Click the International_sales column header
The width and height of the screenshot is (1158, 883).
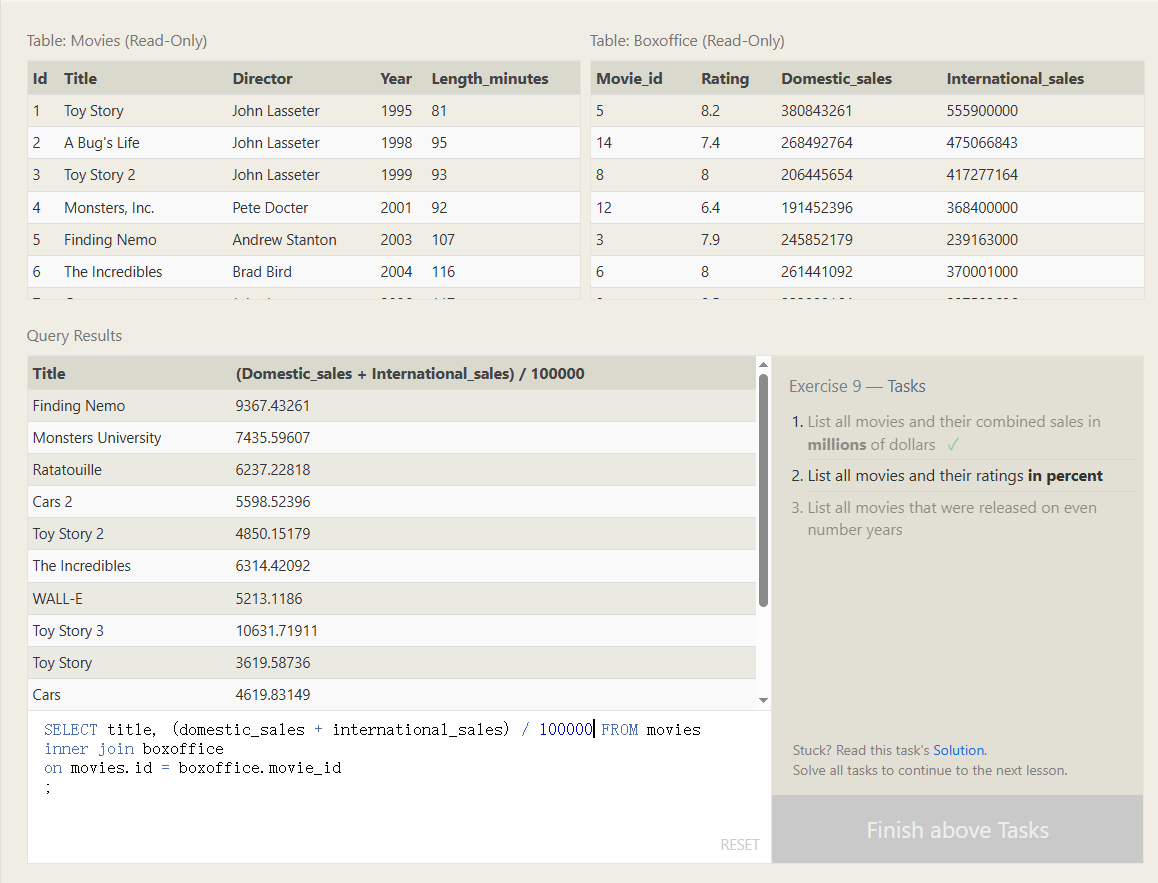1015,78
